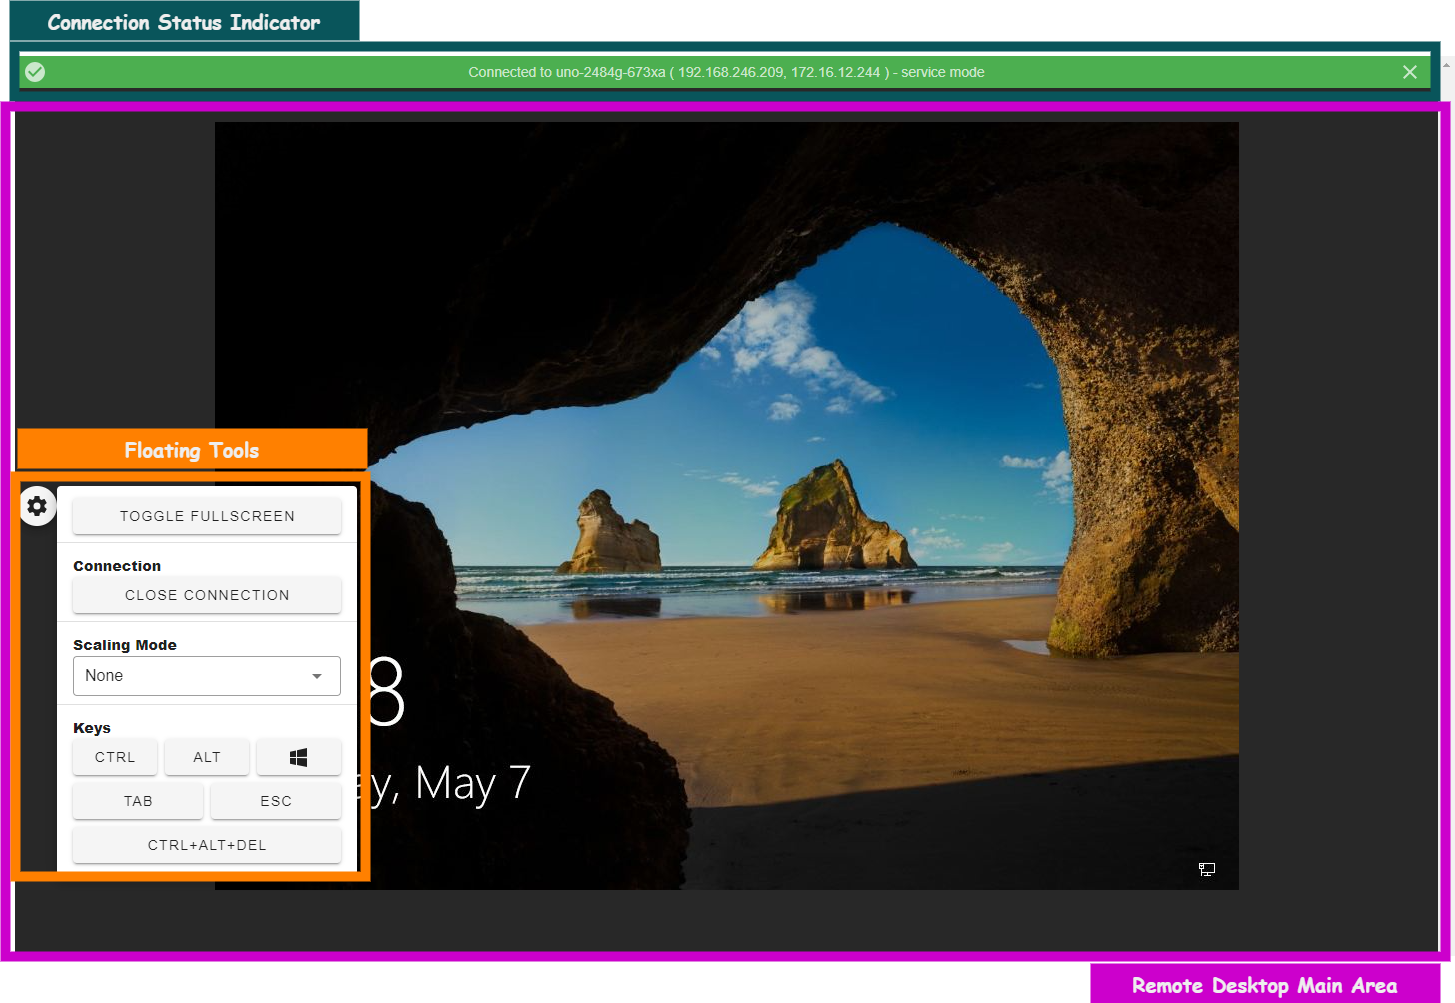Click the network icon on the lock screen
This screenshot has width=1455, height=1003.
(1207, 869)
